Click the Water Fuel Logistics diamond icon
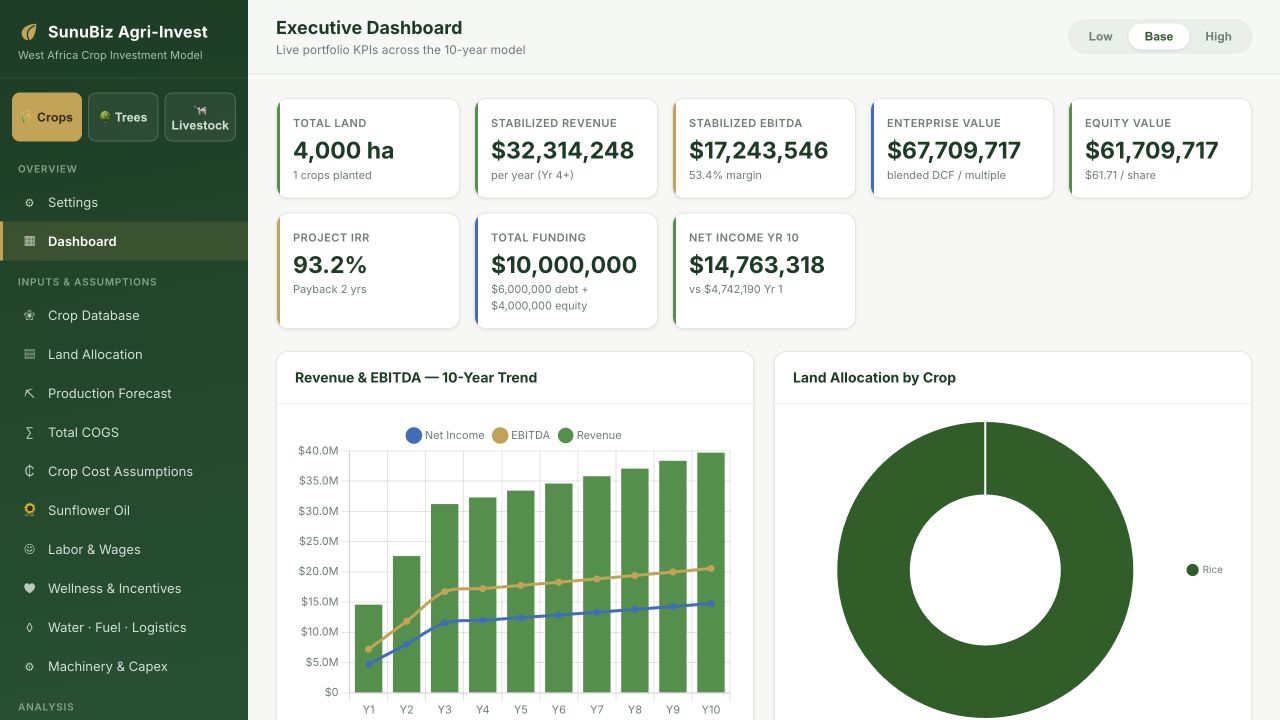The width and height of the screenshot is (1280, 720). 29,627
